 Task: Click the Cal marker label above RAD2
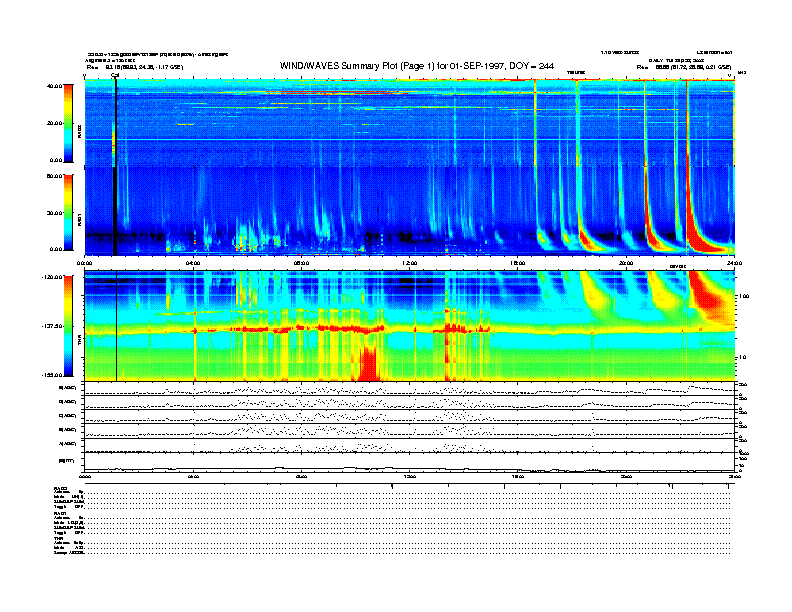115,75
